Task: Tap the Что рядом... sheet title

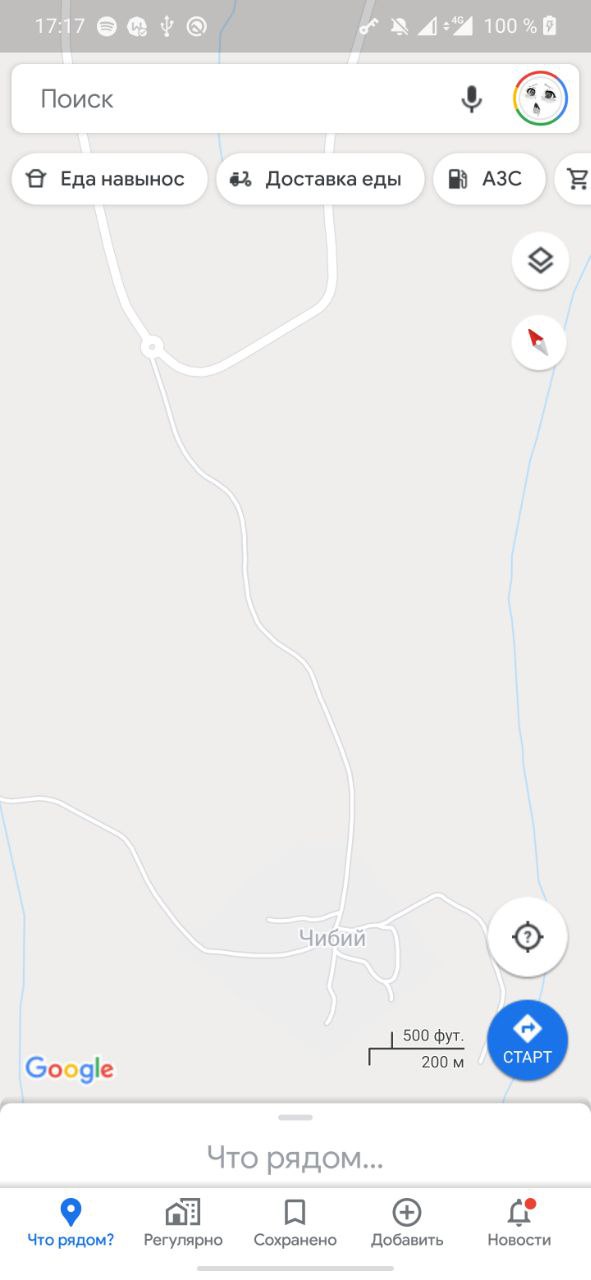Action: pyautogui.click(x=295, y=1158)
